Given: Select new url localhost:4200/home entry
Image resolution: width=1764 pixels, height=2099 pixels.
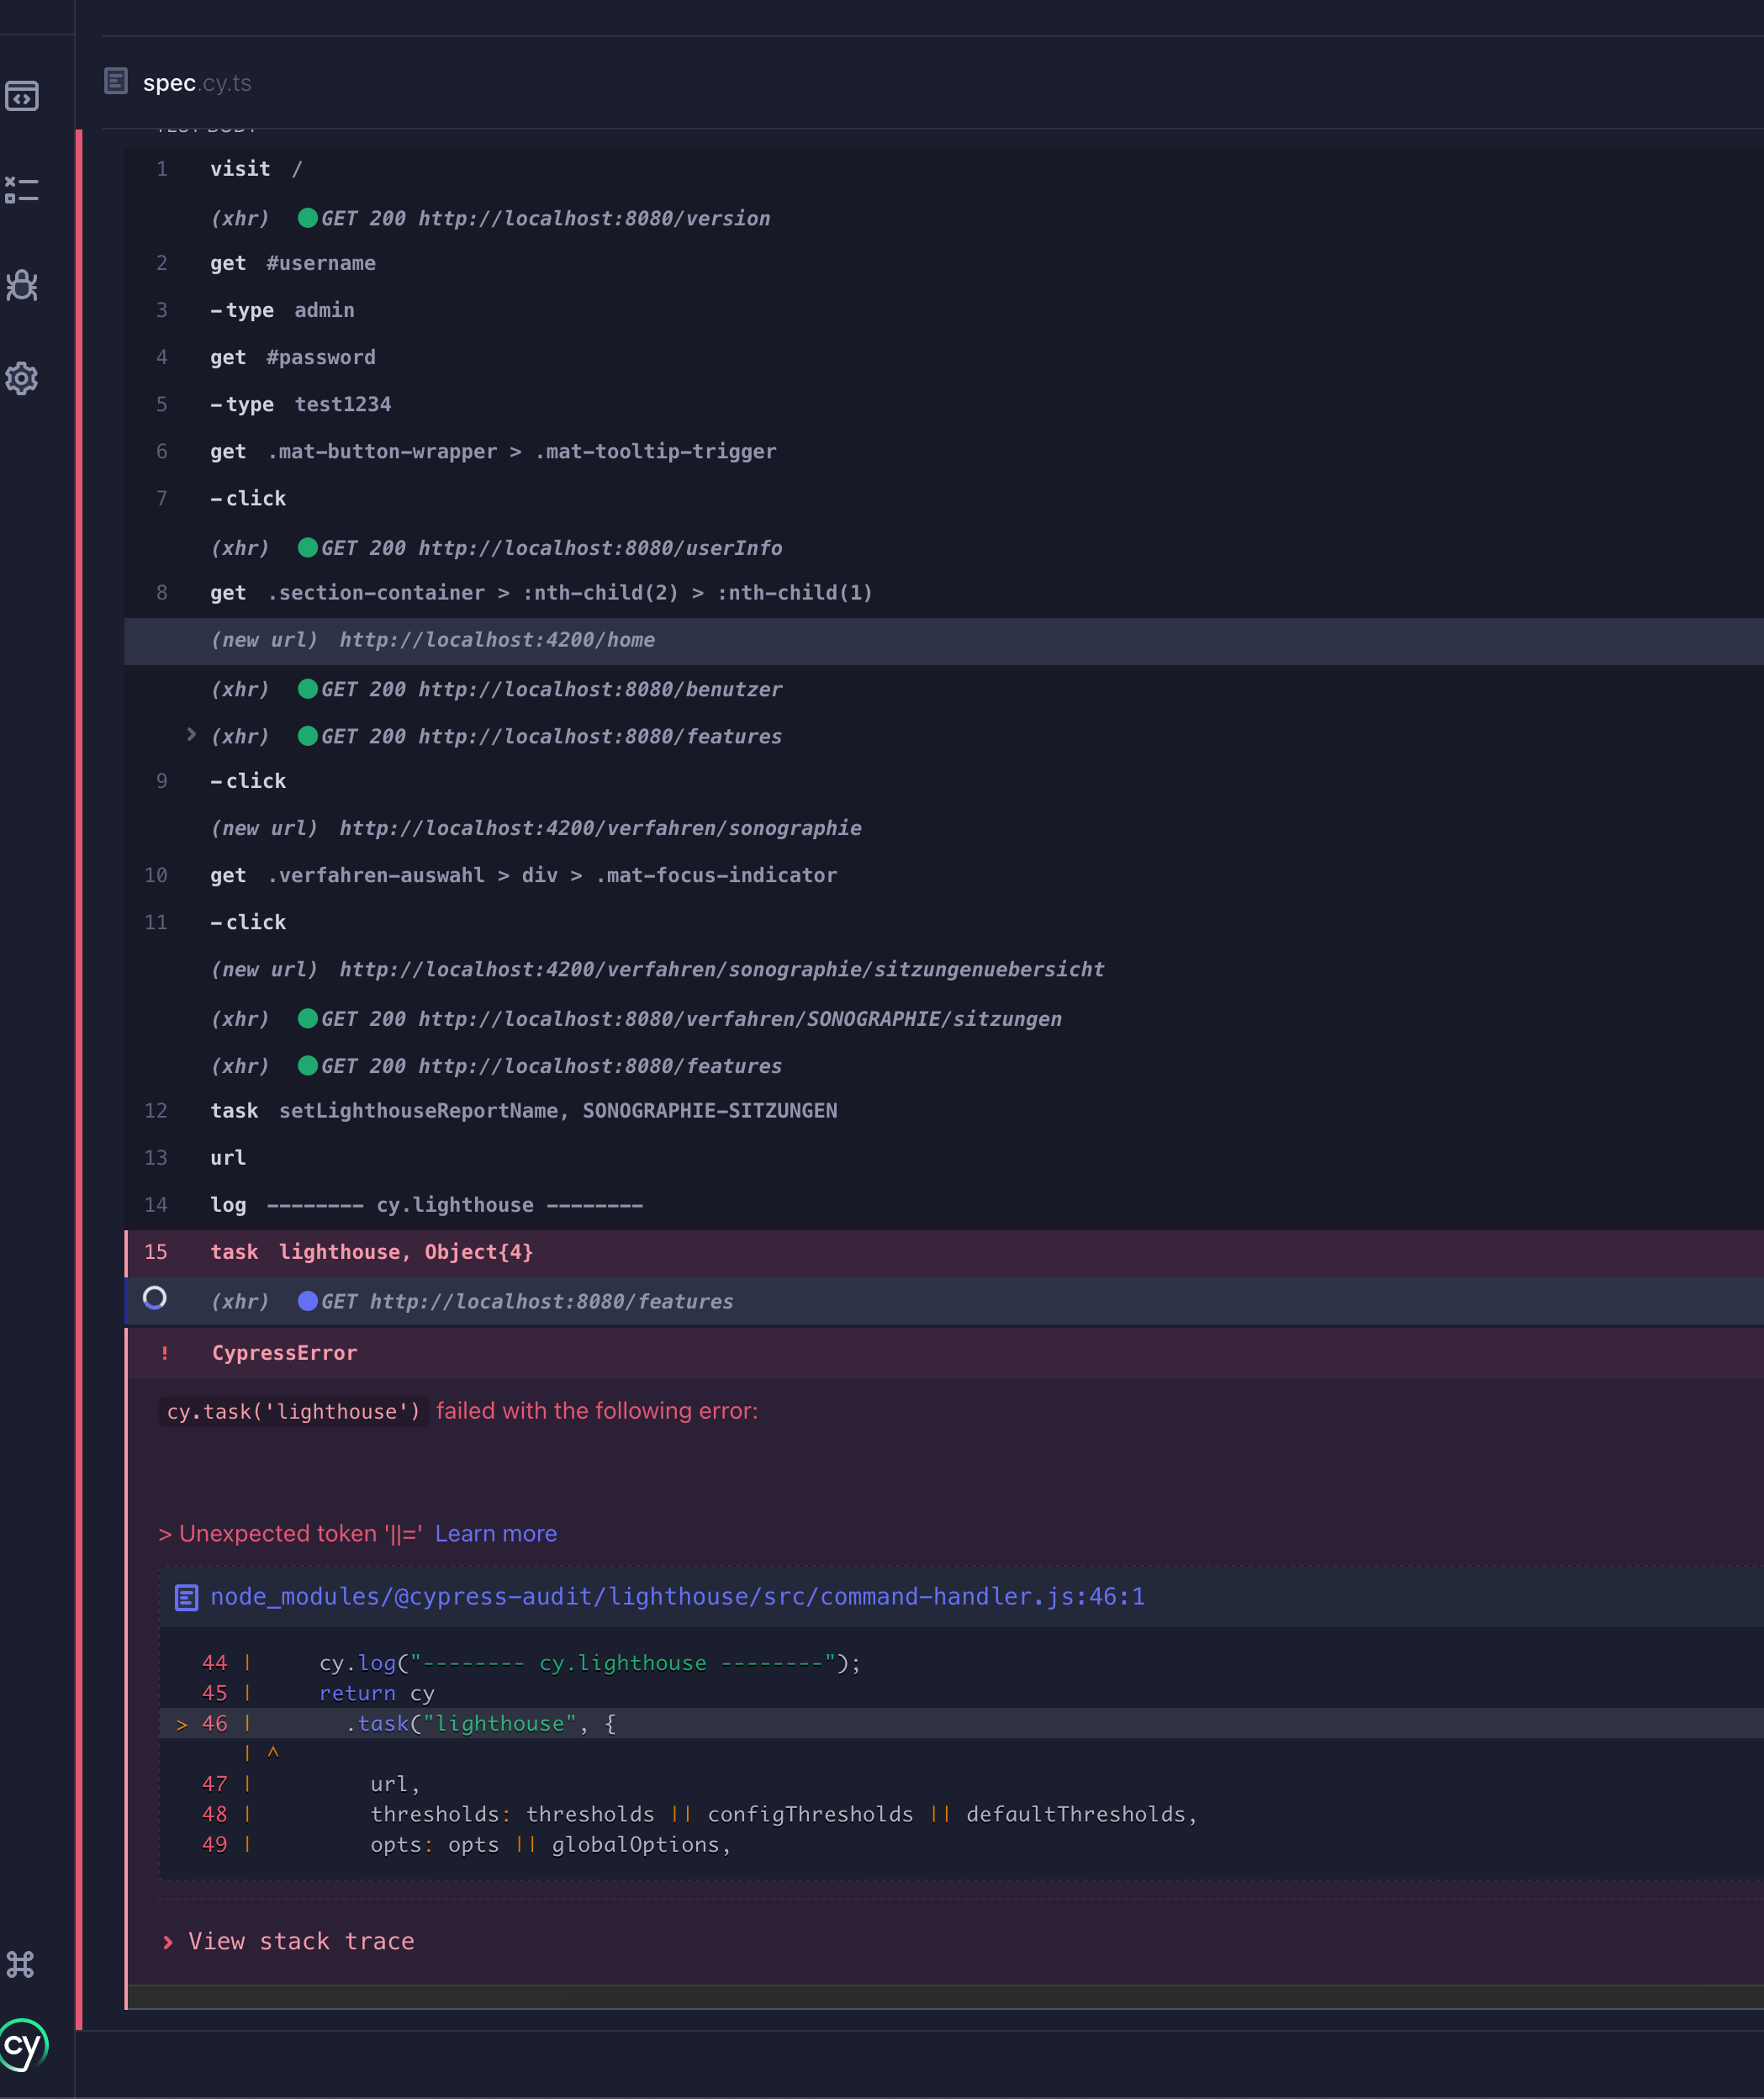Looking at the screenshot, I should tap(944, 640).
